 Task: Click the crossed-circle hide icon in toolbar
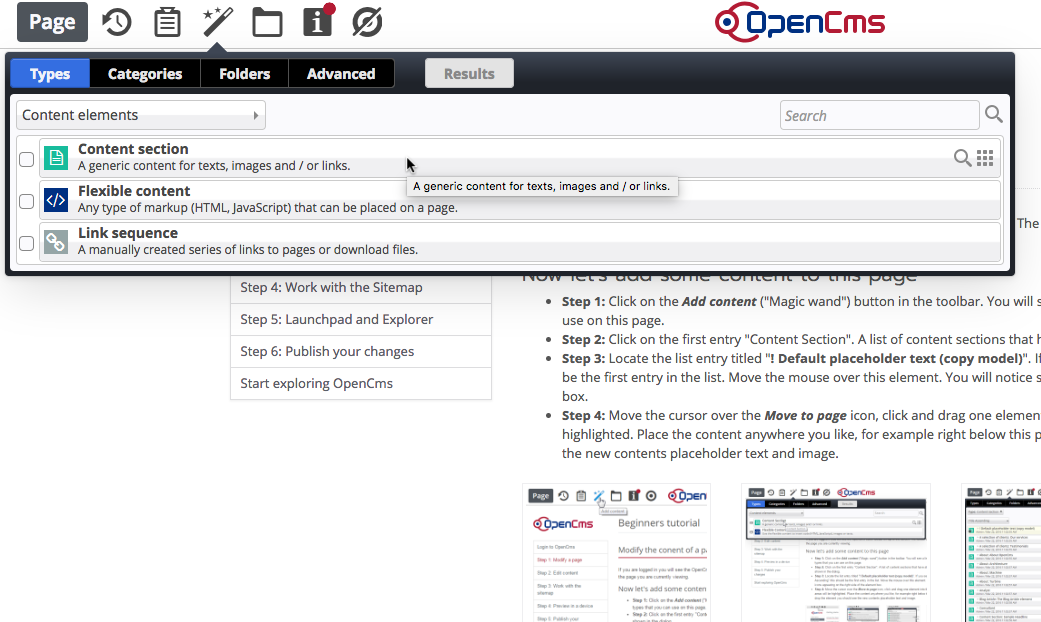click(x=368, y=22)
